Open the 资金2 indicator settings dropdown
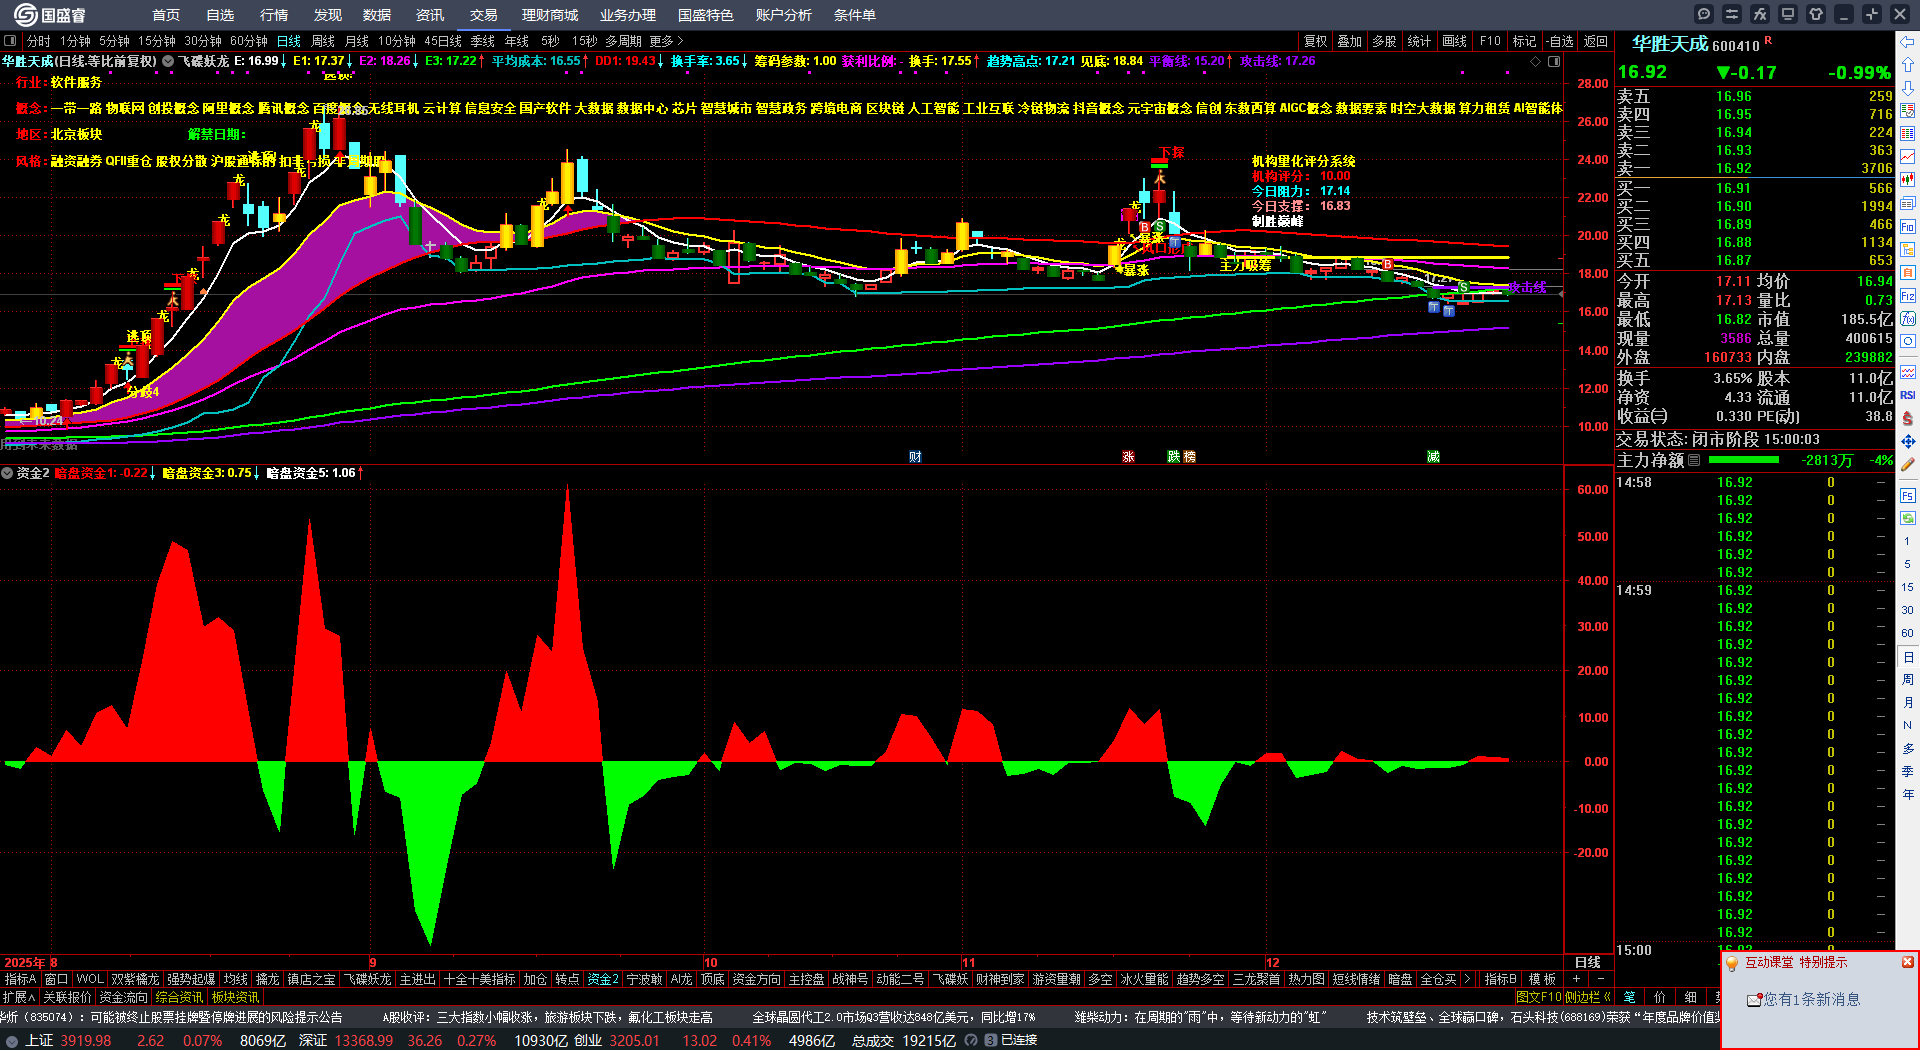 [7, 473]
